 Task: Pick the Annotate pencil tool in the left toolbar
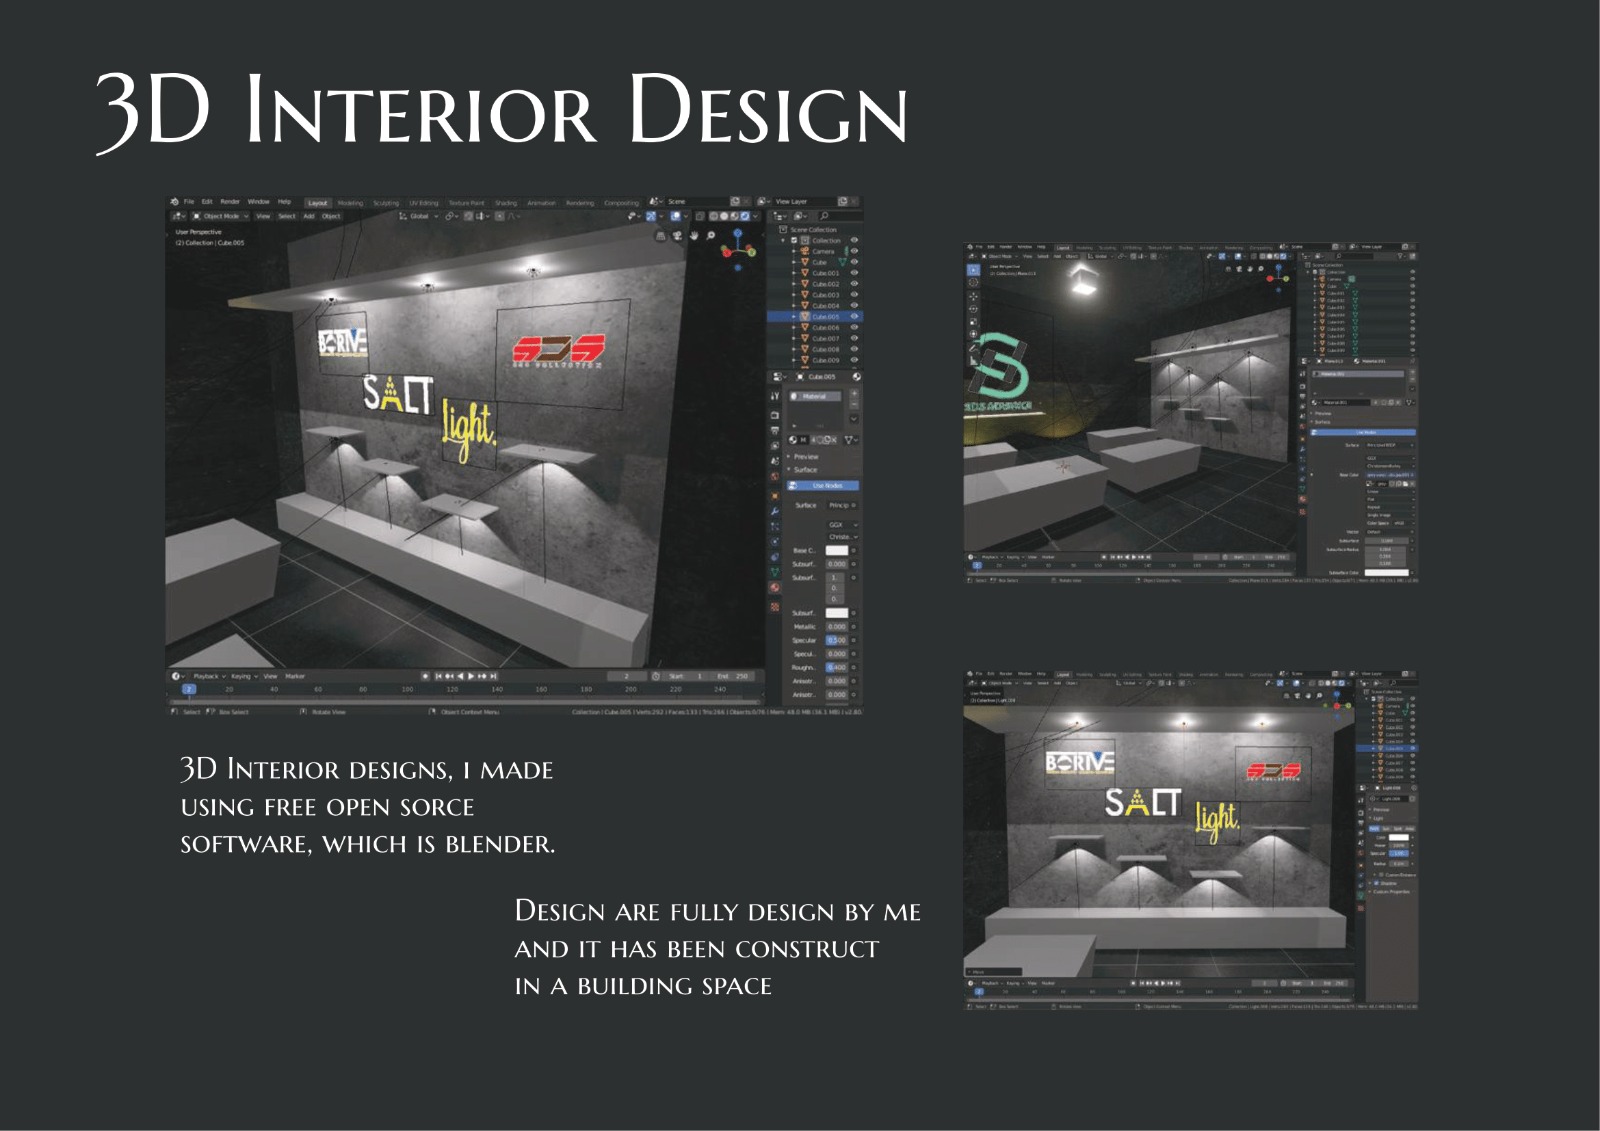coord(973,350)
